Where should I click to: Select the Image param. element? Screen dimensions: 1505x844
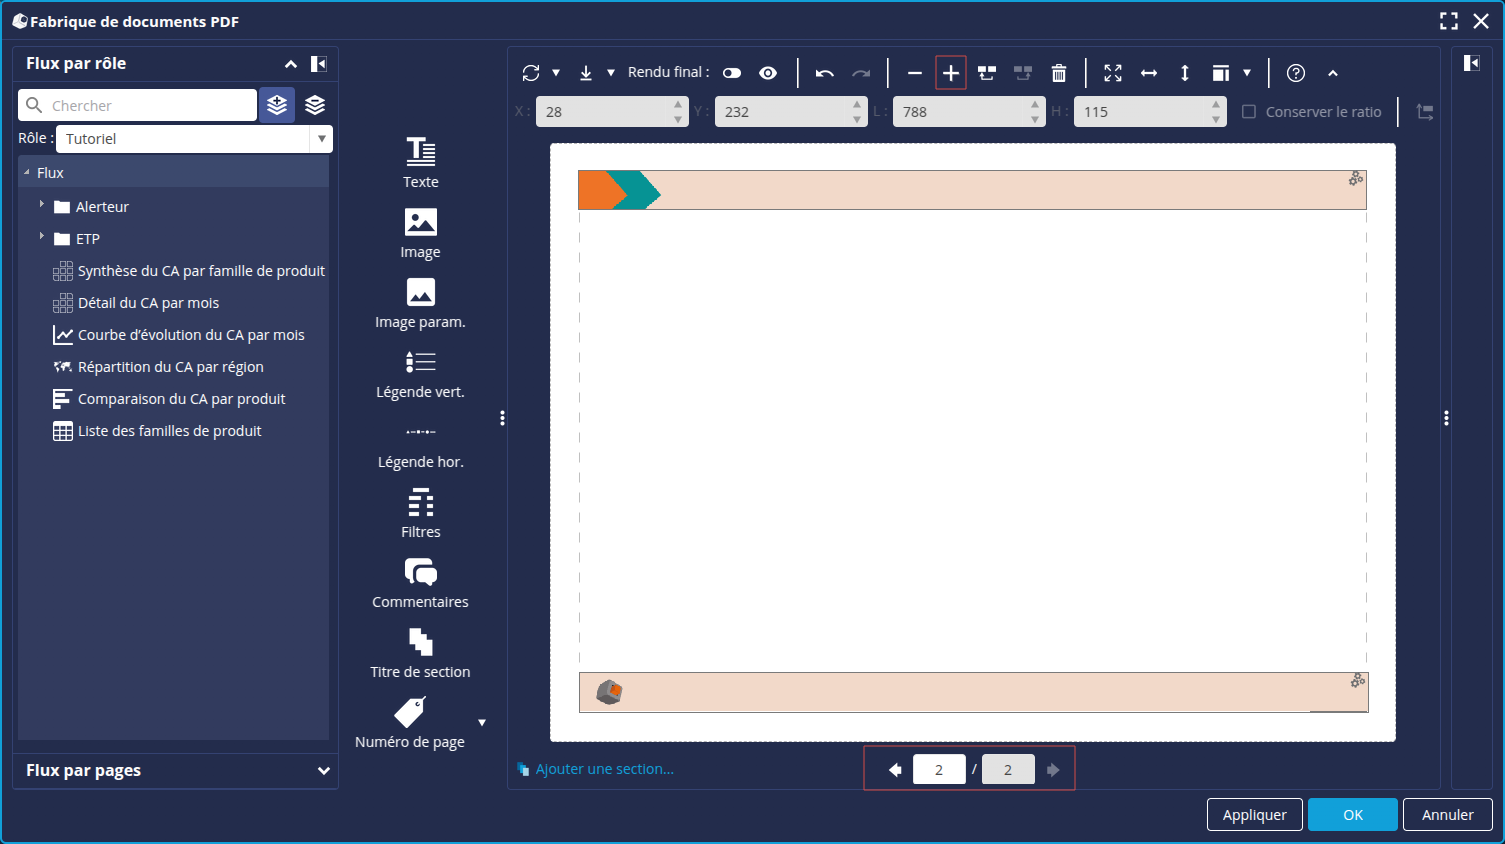click(x=420, y=292)
